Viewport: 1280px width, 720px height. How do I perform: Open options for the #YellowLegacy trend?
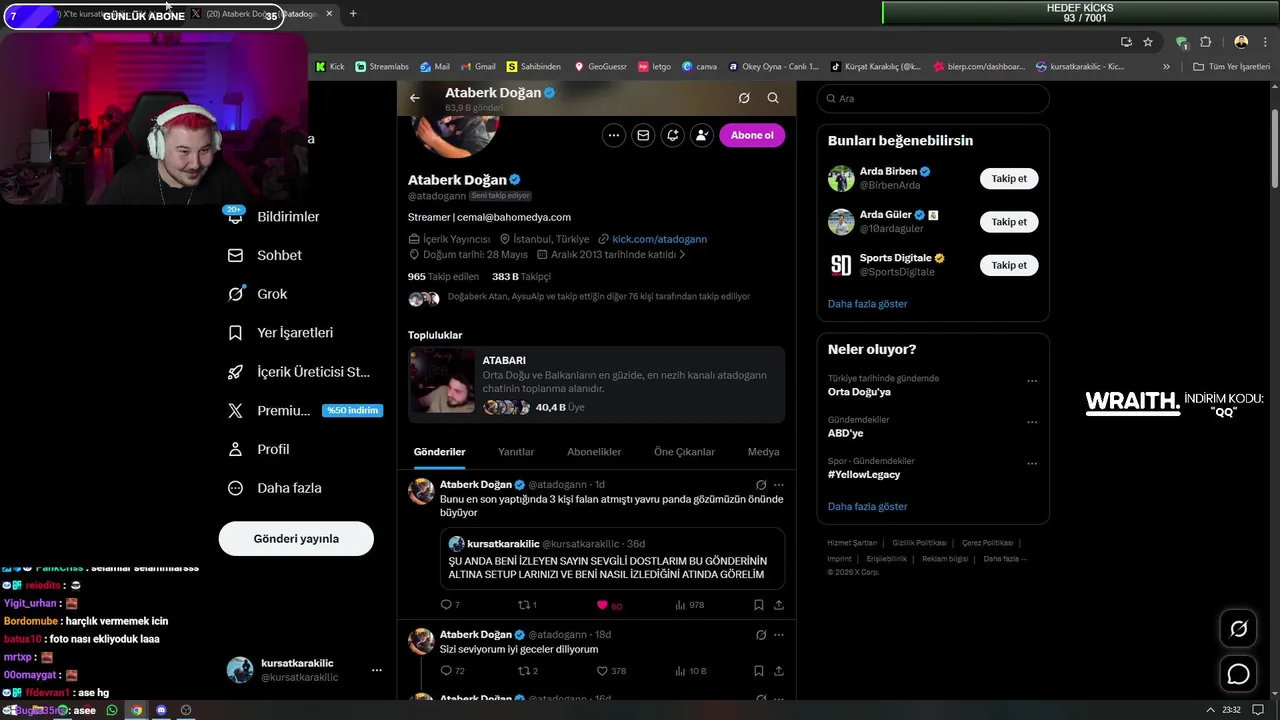(x=1032, y=464)
